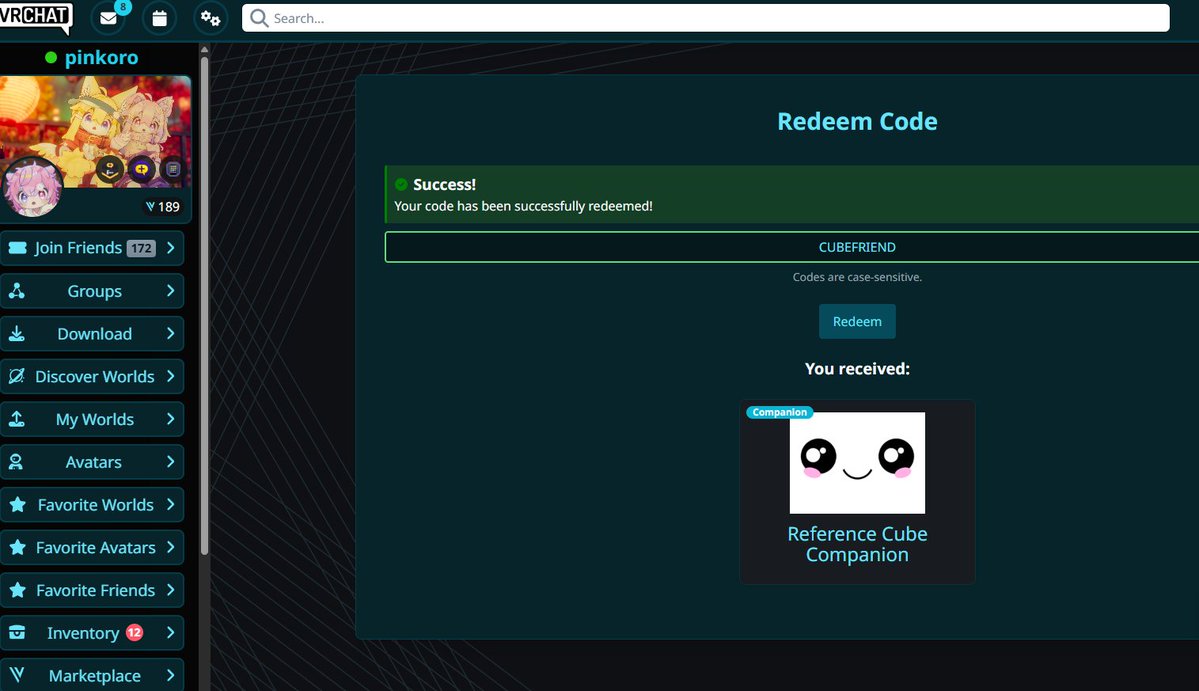Expand the My Worlds chevron

tap(171, 419)
